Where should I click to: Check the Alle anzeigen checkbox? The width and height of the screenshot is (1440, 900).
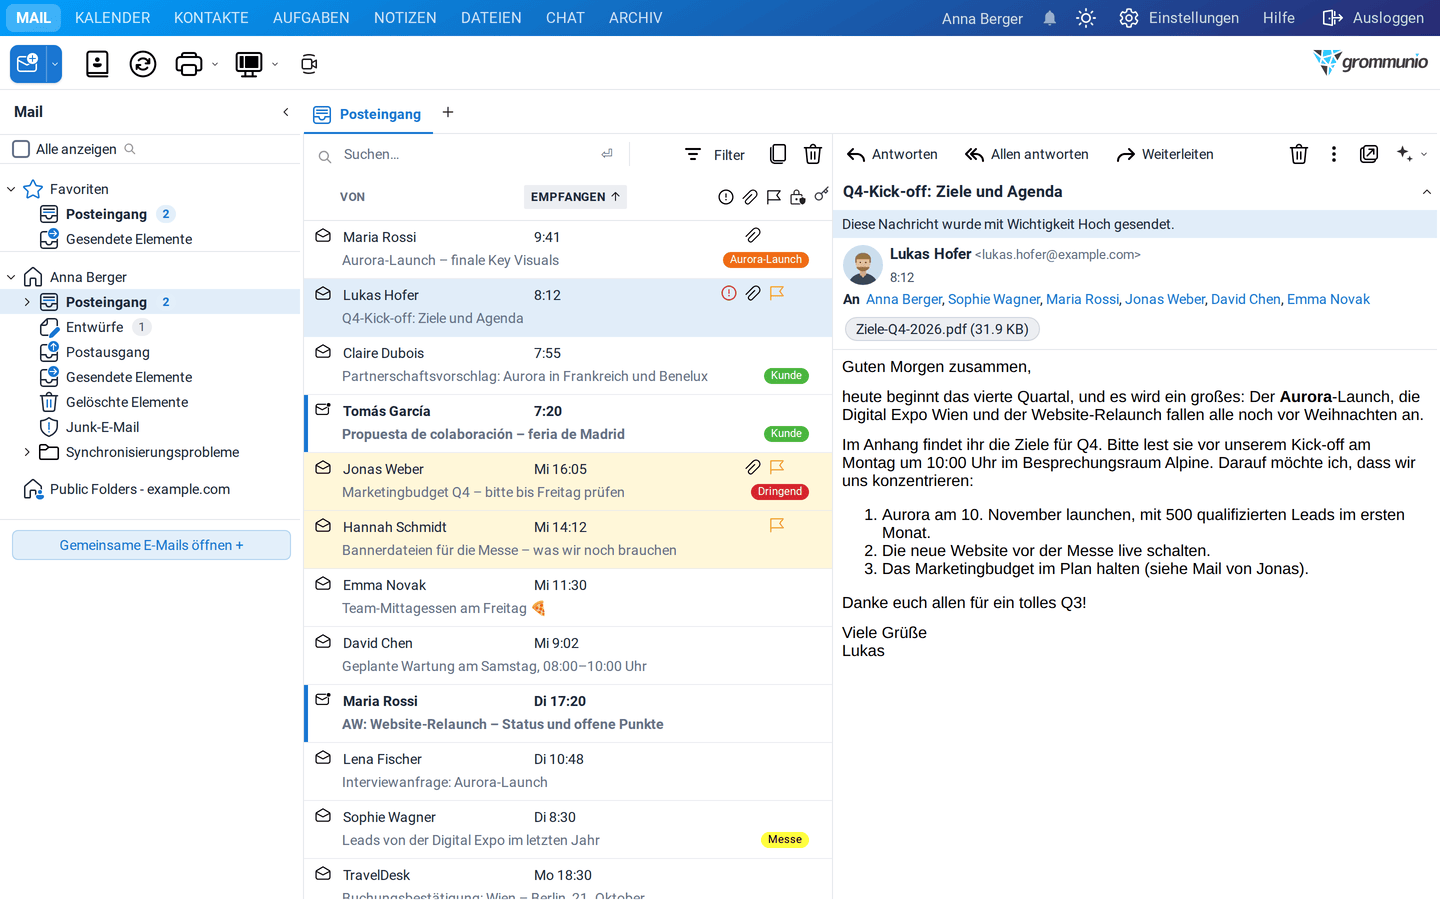21,149
